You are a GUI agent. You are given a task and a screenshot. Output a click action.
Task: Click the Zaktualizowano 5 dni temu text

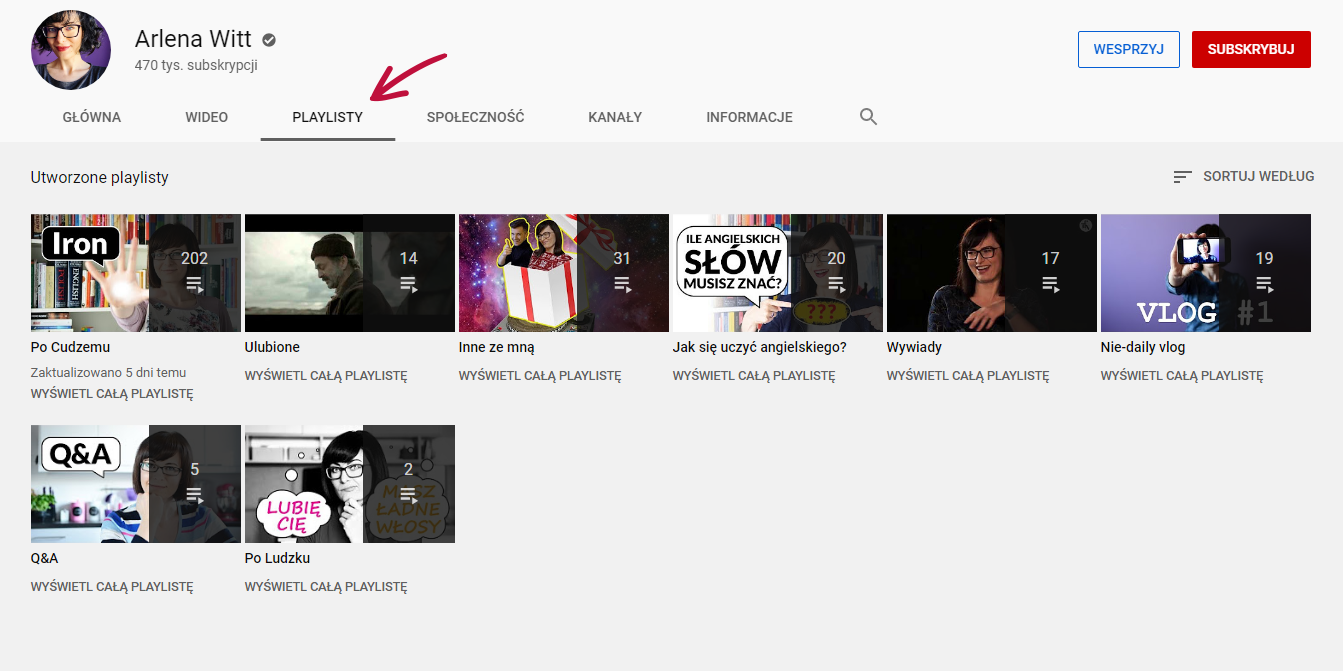click(109, 372)
